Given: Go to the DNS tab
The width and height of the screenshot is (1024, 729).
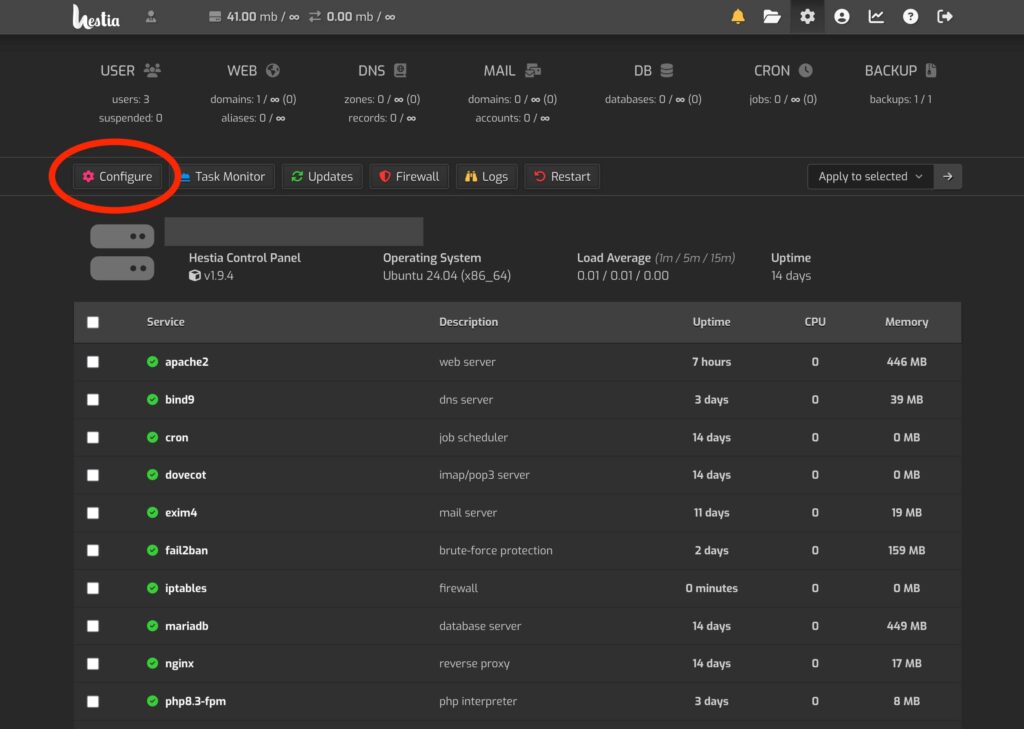Looking at the screenshot, I should [x=382, y=71].
